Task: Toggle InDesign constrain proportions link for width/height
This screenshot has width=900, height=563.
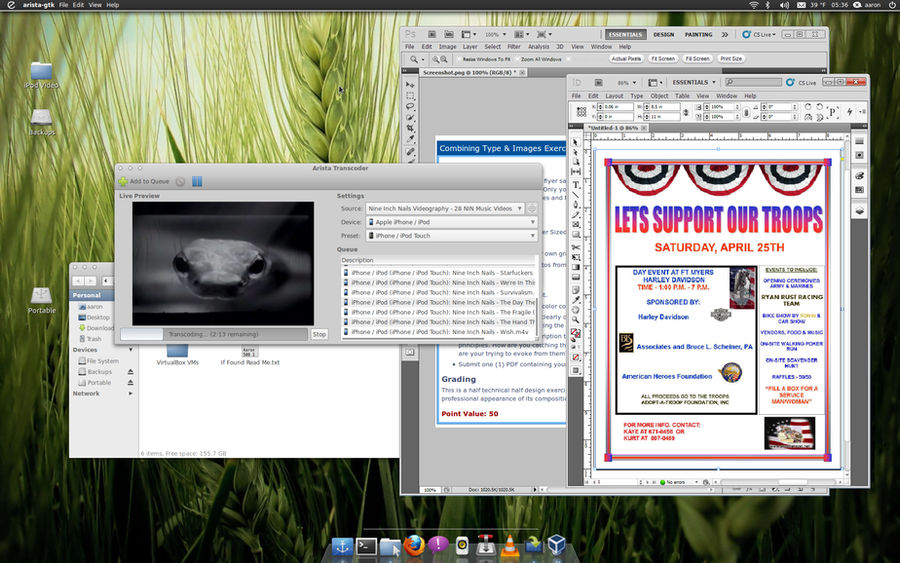Action: (x=685, y=112)
